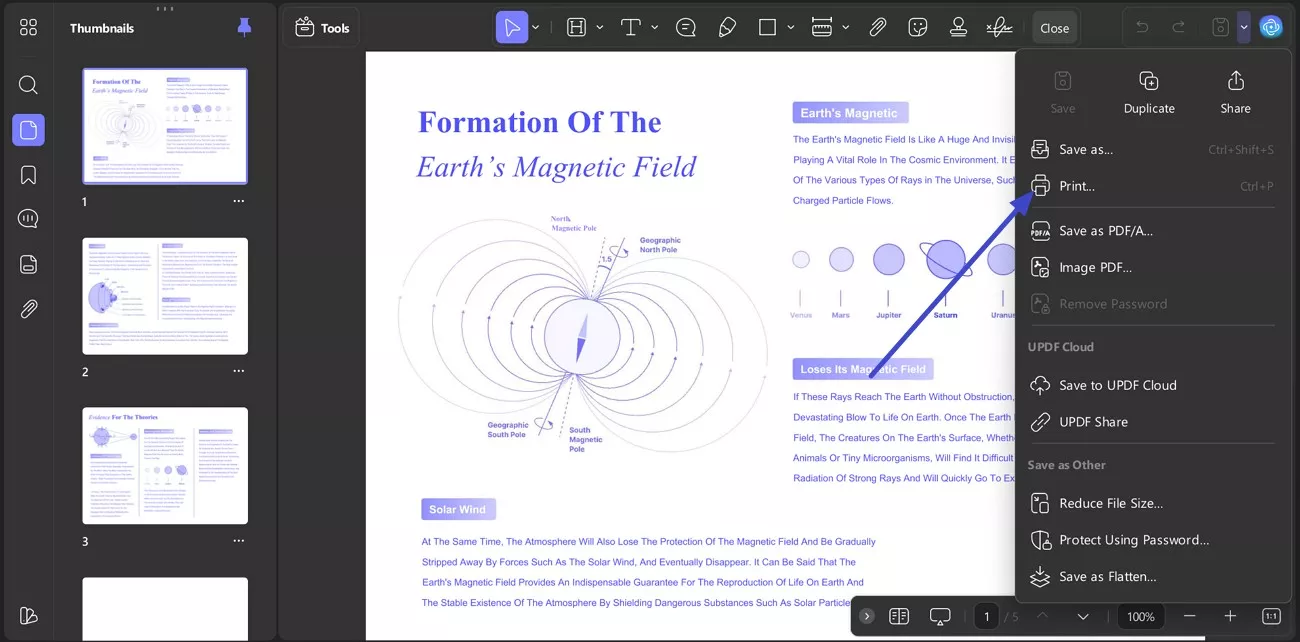Choose Save as from the menu
Screen dimensions: 1300x642
(x=1086, y=149)
